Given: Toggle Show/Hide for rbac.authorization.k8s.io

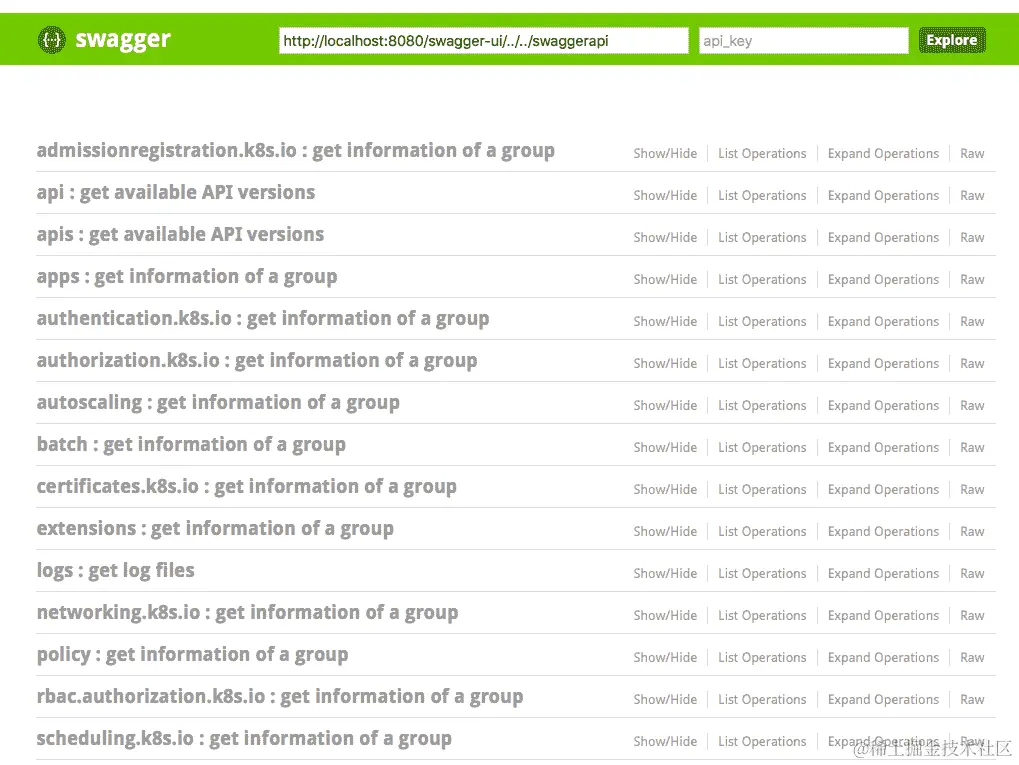Looking at the screenshot, I should click(665, 699).
